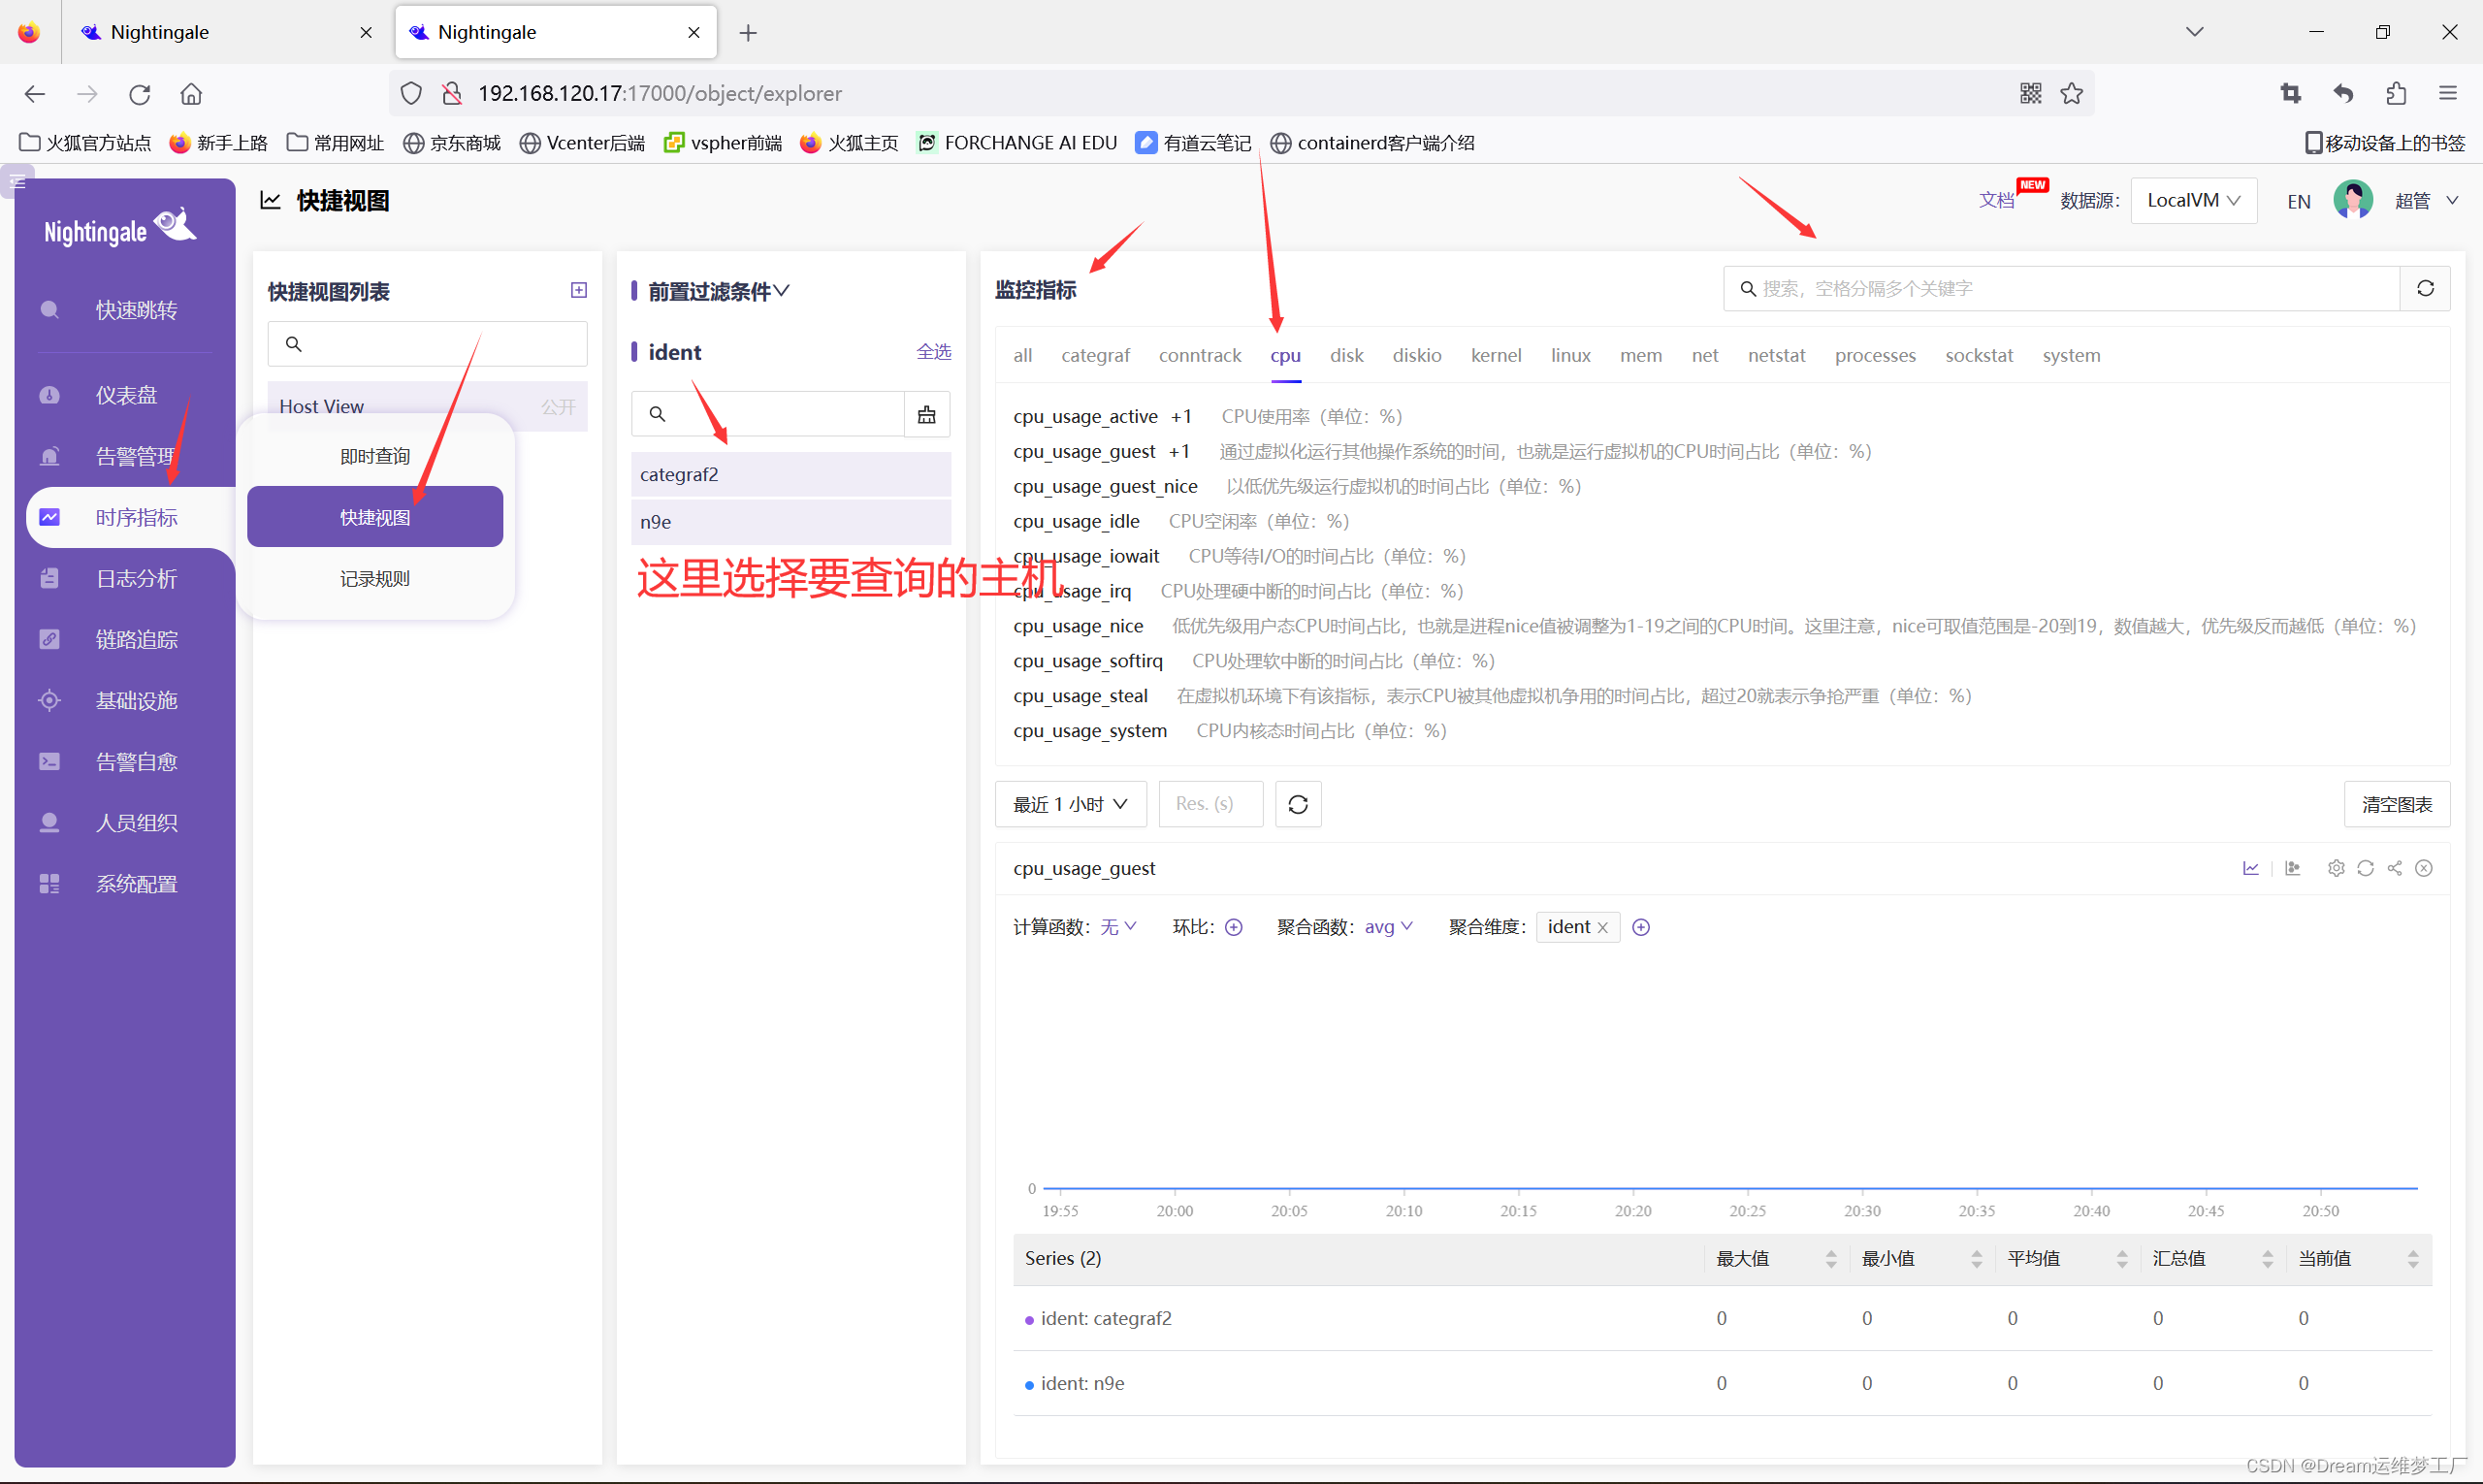Switch to the mem metrics tab
The image size is (2483, 1484).
1640,355
